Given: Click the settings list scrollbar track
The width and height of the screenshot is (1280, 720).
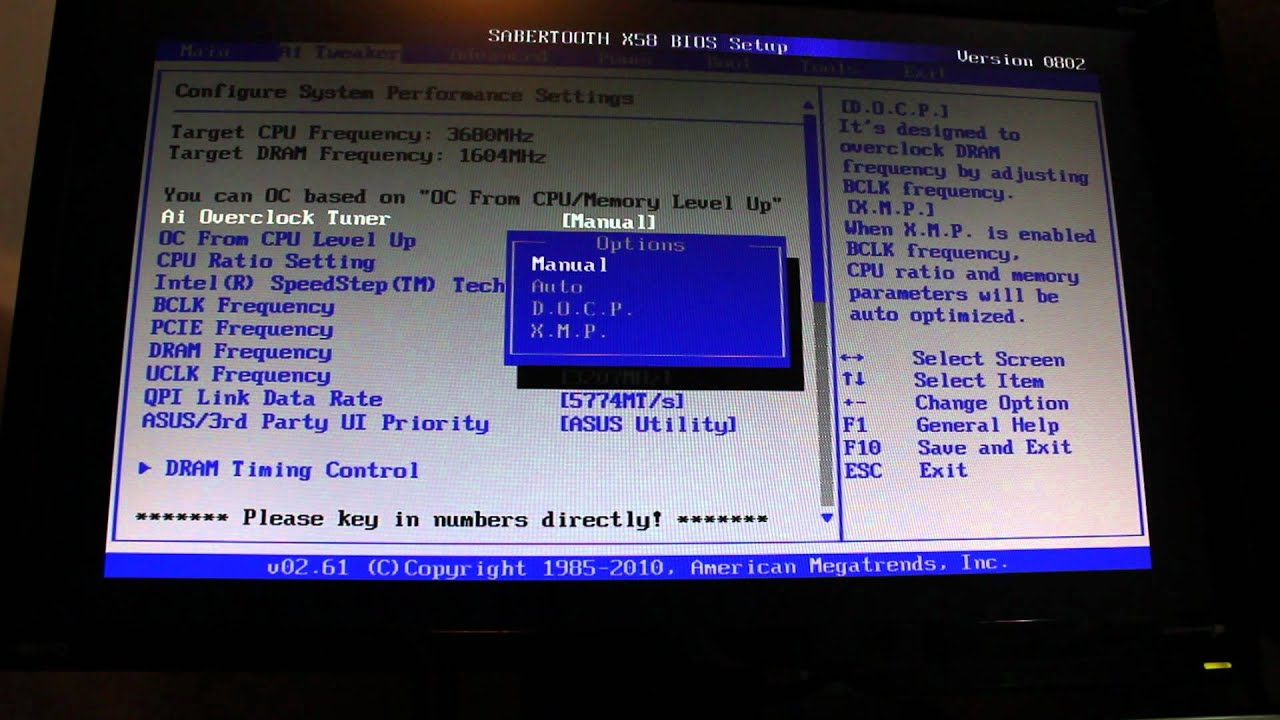Looking at the screenshot, I should pos(818,310).
